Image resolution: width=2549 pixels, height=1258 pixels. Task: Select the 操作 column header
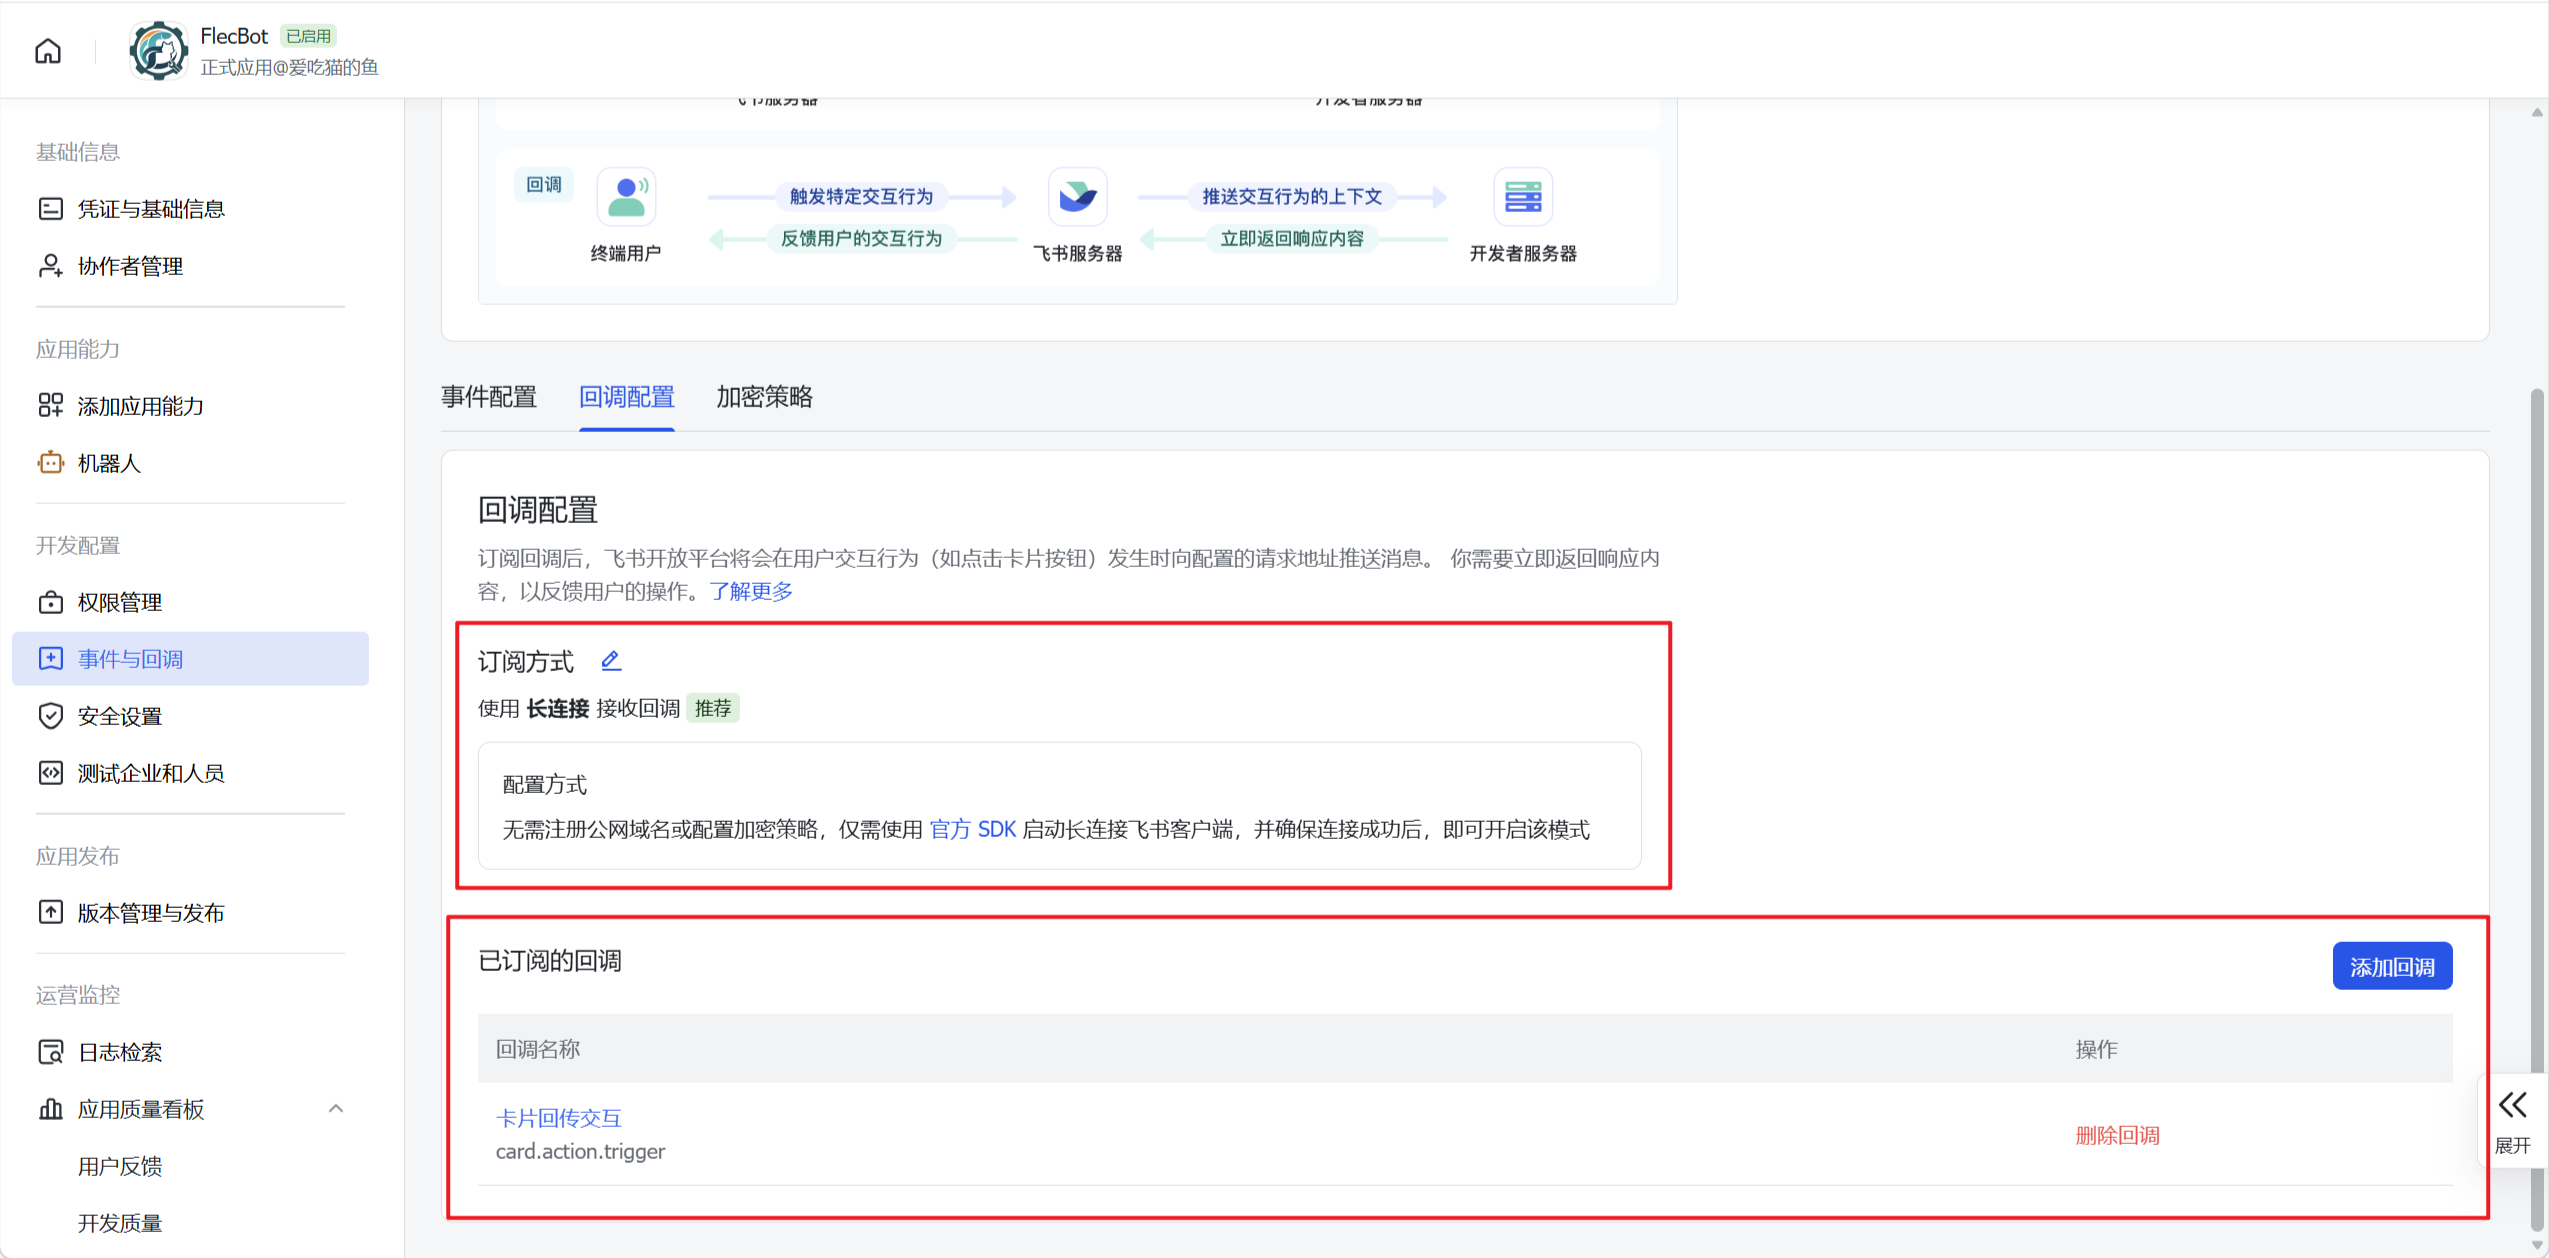[x=2096, y=1049]
